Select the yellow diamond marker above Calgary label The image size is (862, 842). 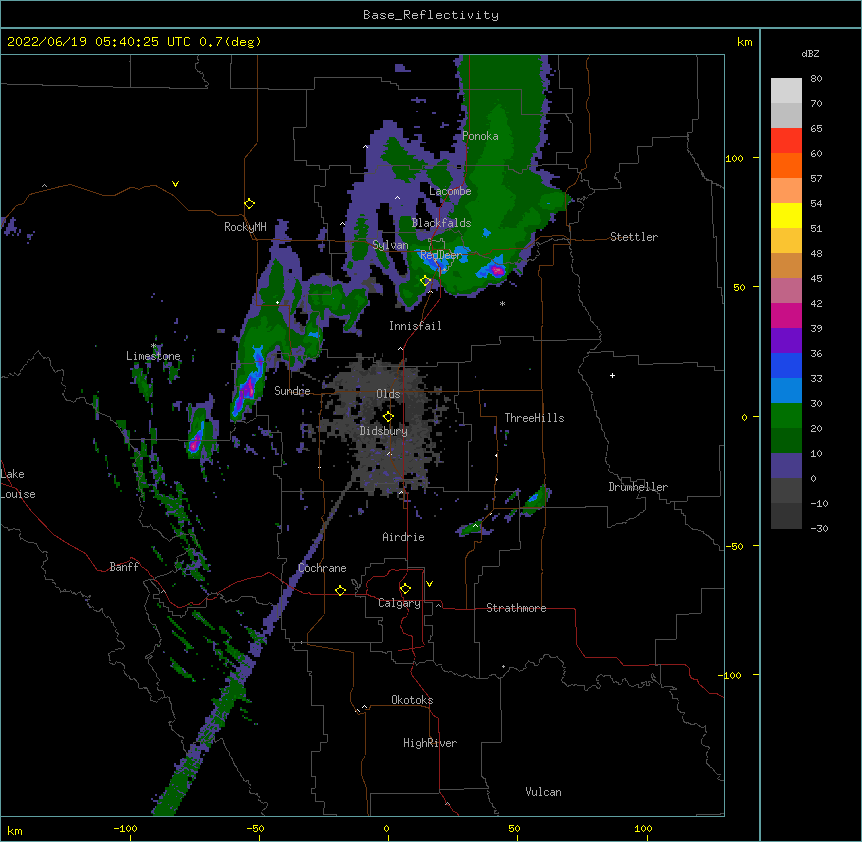click(405, 589)
